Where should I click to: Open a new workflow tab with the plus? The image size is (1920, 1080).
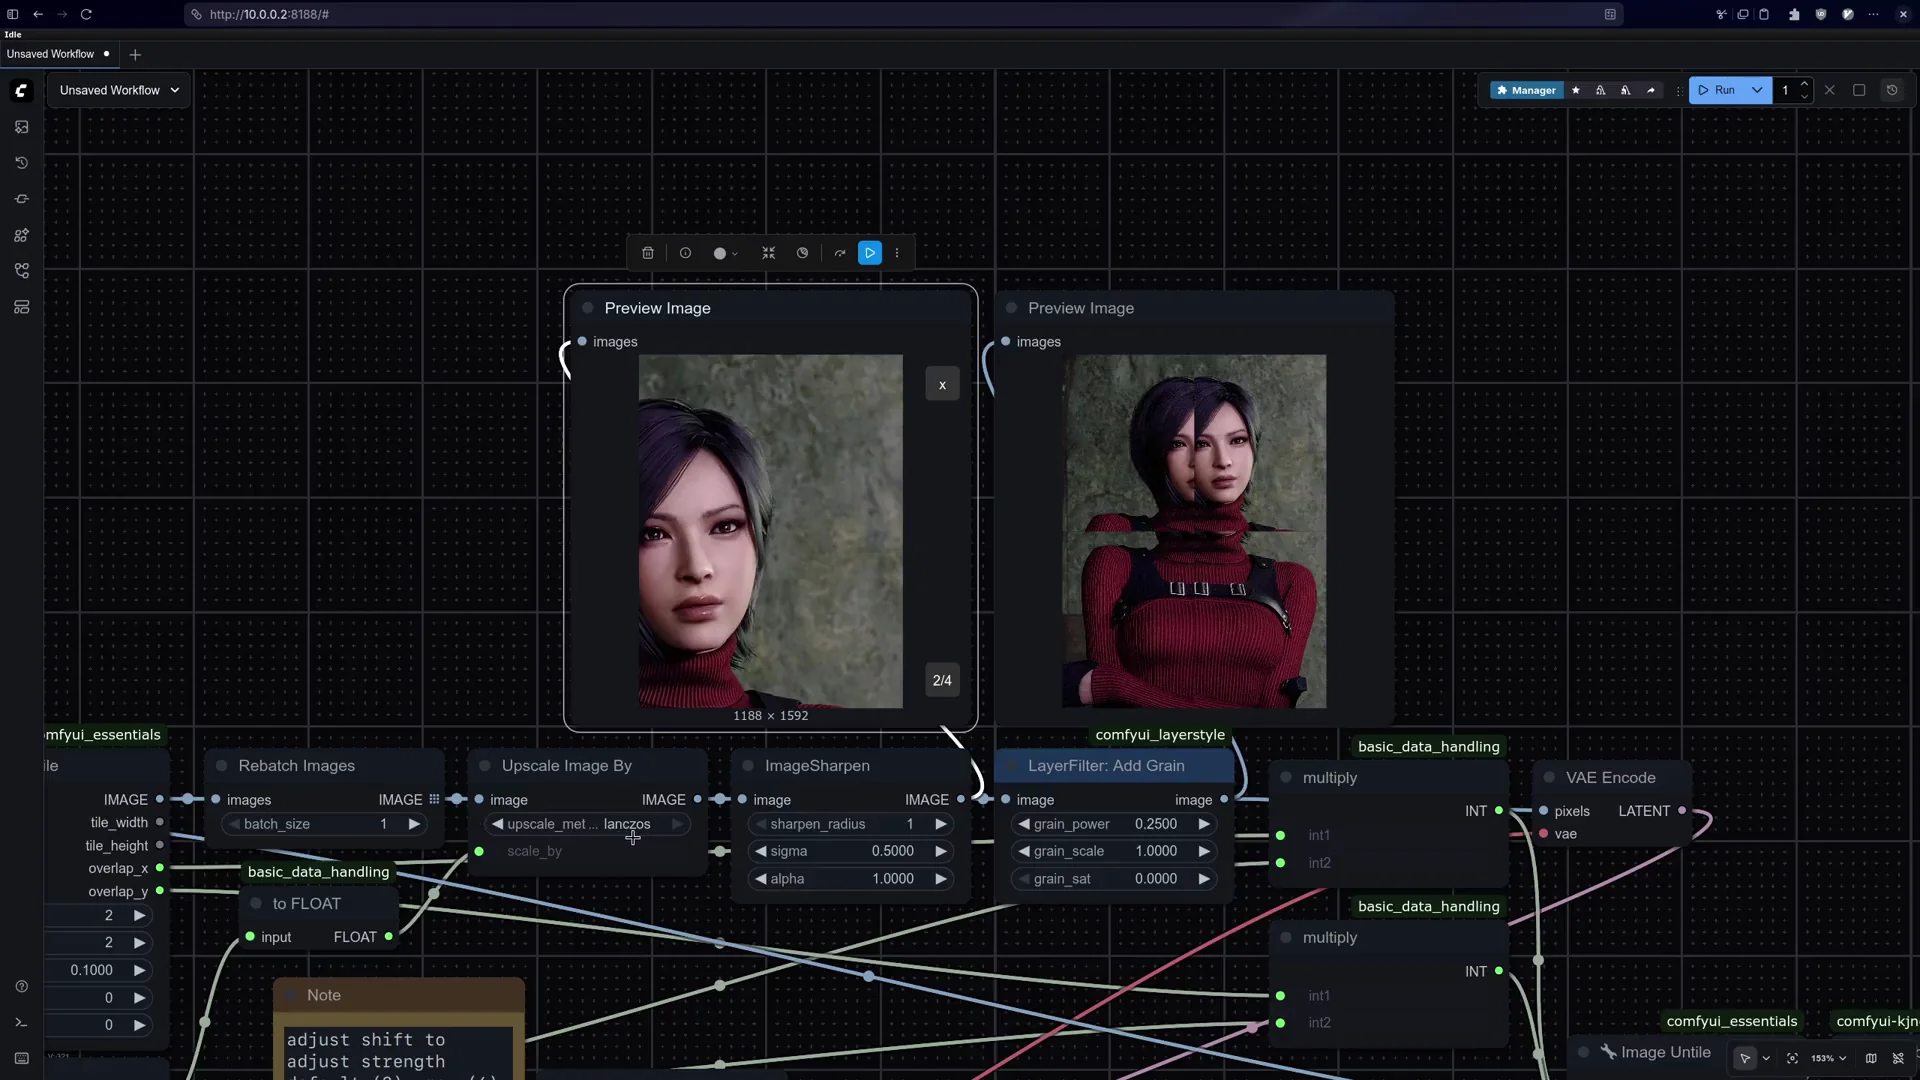pos(136,54)
